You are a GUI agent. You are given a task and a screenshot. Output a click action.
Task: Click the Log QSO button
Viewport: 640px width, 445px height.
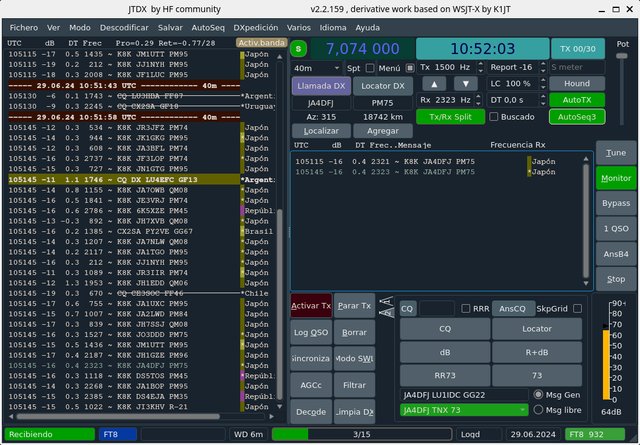(x=311, y=332)
